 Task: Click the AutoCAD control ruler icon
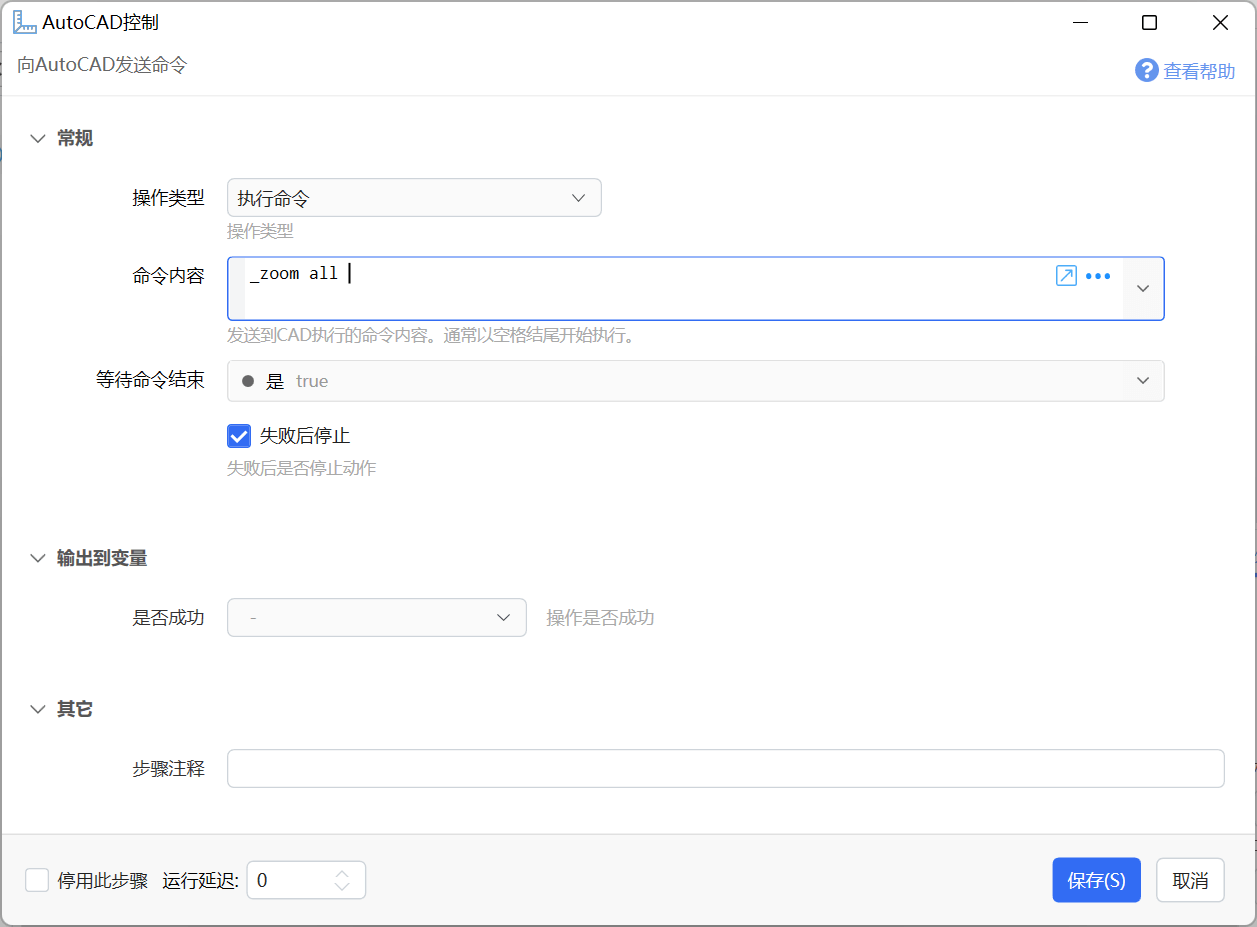24,22
